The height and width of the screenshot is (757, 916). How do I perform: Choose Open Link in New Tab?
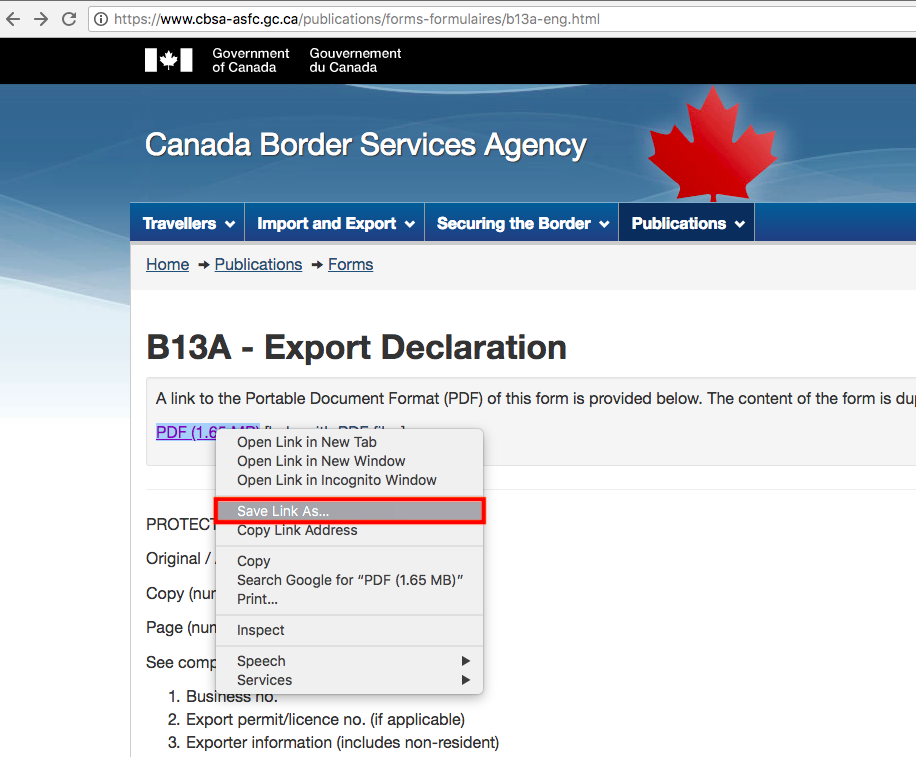349,442
